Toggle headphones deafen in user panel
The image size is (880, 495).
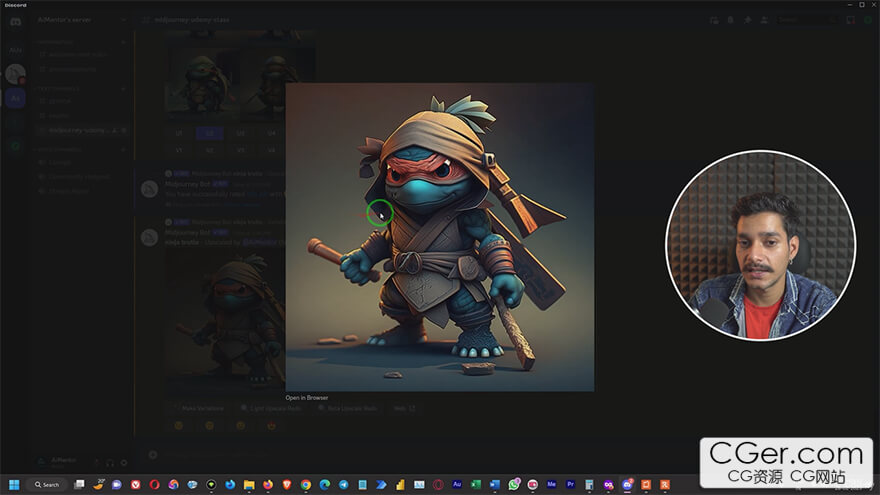[x=110, y=462]
